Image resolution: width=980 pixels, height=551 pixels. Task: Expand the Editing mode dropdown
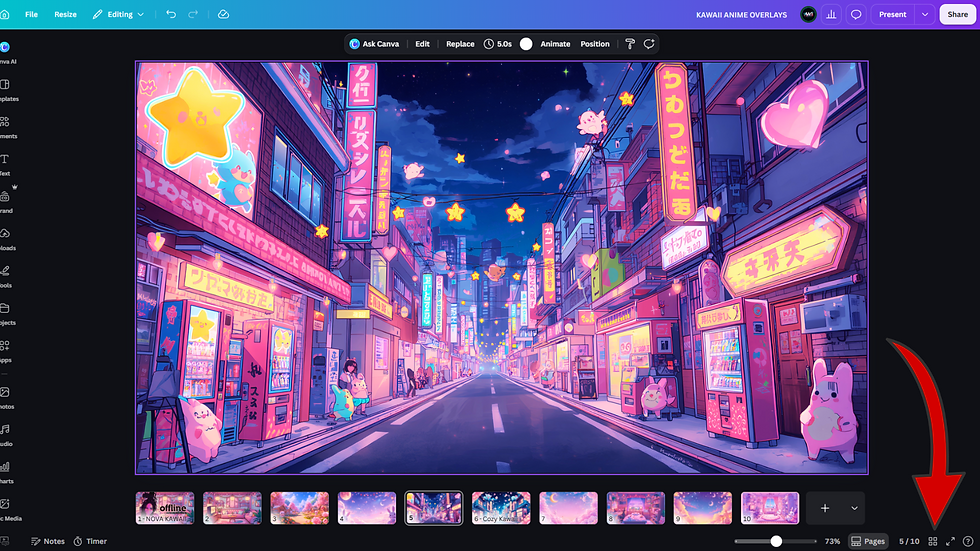119,14
